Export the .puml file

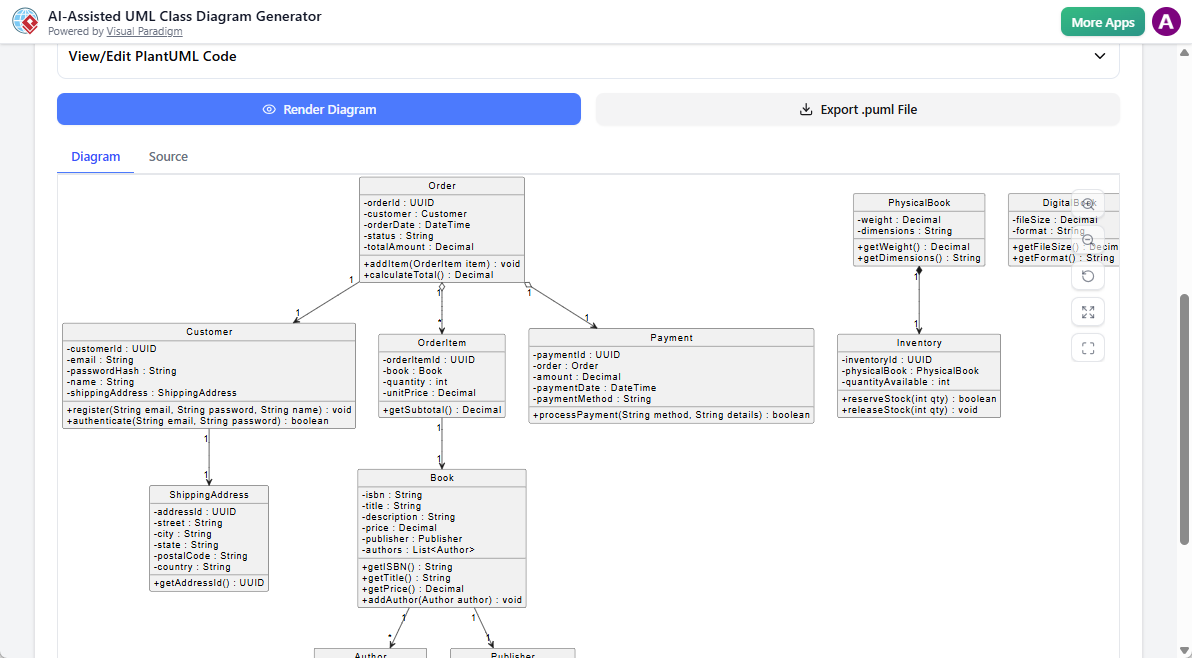point(857,109)
